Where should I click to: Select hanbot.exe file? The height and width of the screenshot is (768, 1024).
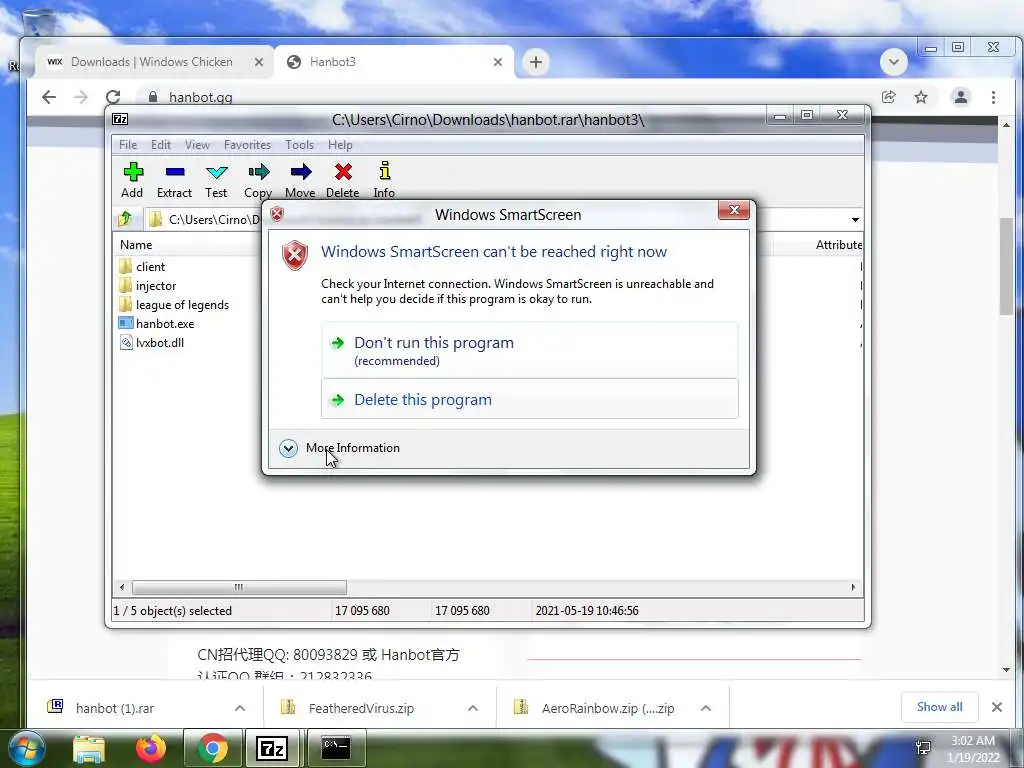click(157, 323)
